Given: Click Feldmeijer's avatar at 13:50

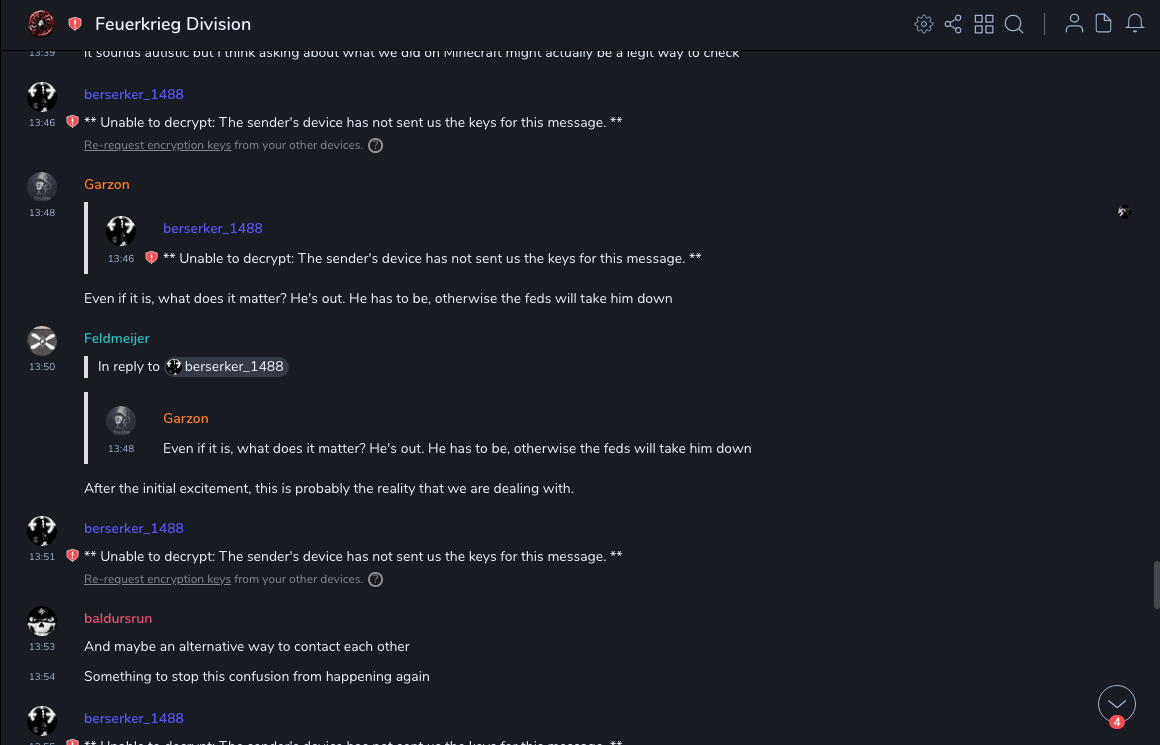Looking at the screenshot, I should [42, 341].
